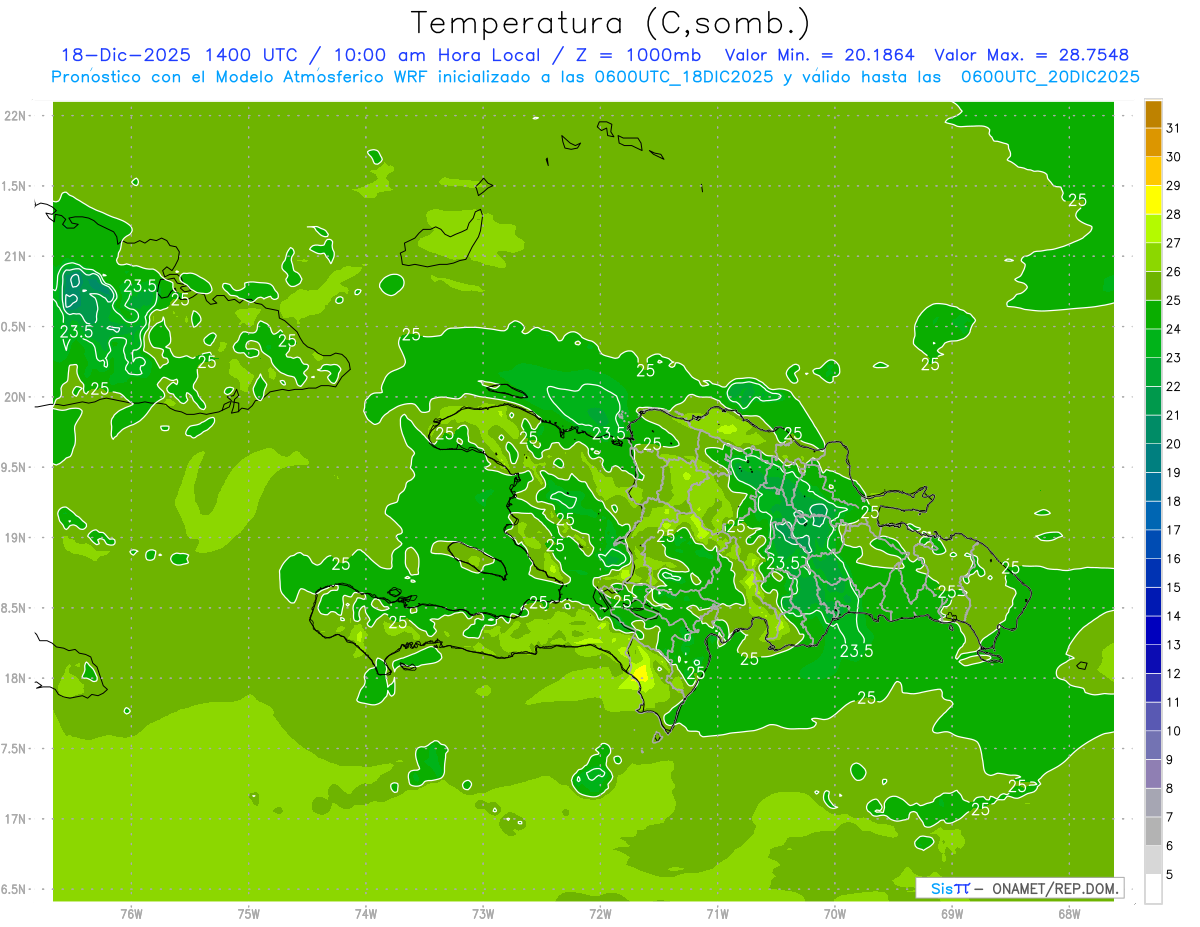Image resolution: width=1200 pixels, height=927 pixels.
Task: Click the "18N" latitude axis label
Action: 15,678
